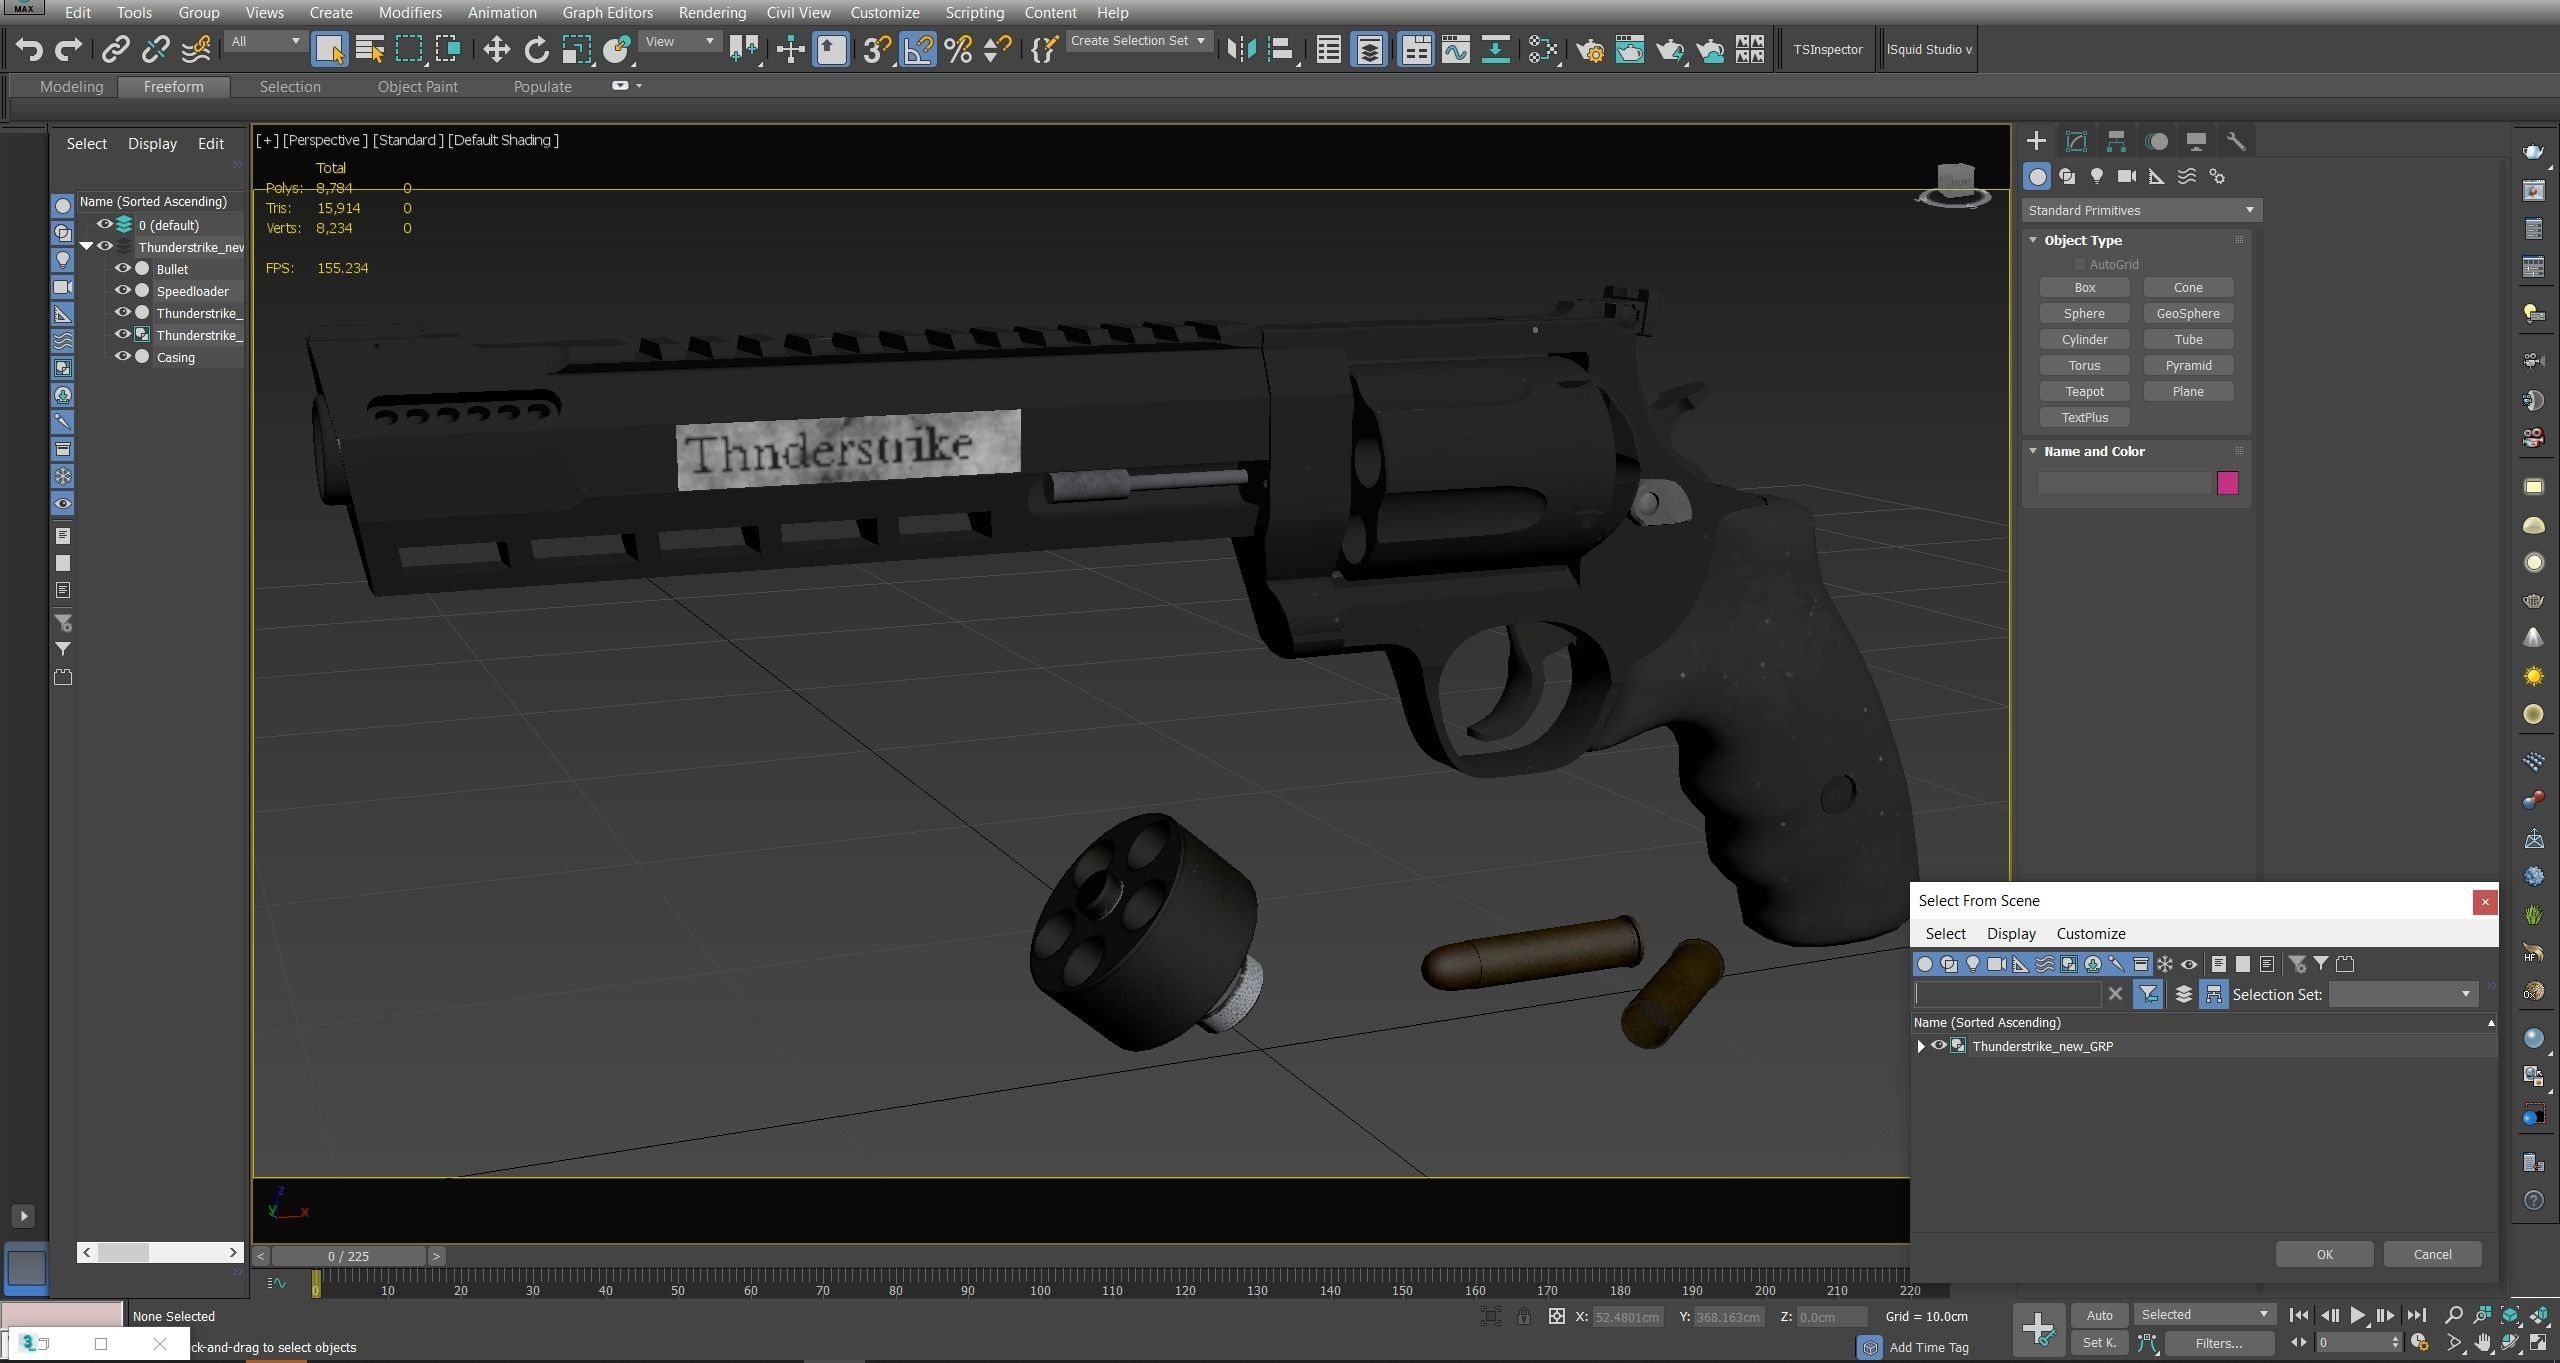Toggle visibility eye of 0 (default) layer
The image size is (2560, 1363).
104,224
